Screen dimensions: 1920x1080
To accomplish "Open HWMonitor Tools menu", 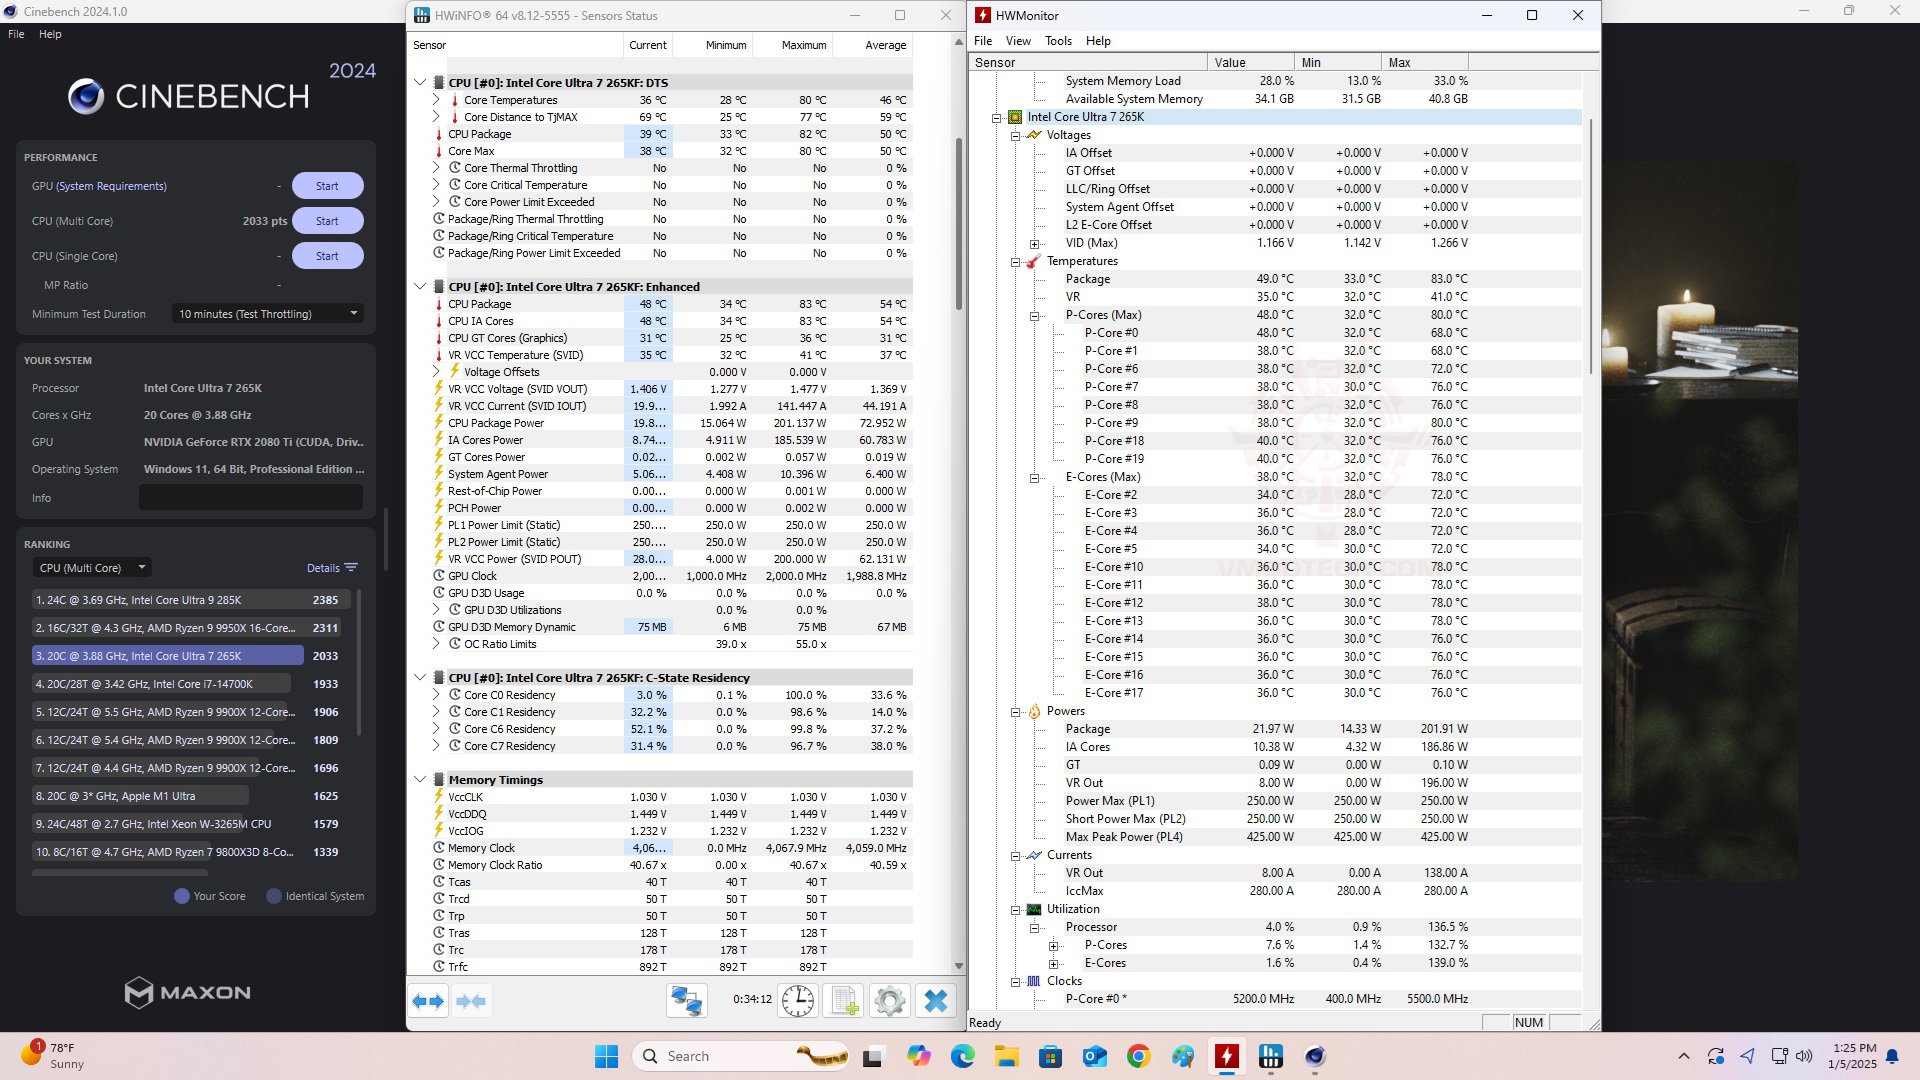I will point(1058,41).
